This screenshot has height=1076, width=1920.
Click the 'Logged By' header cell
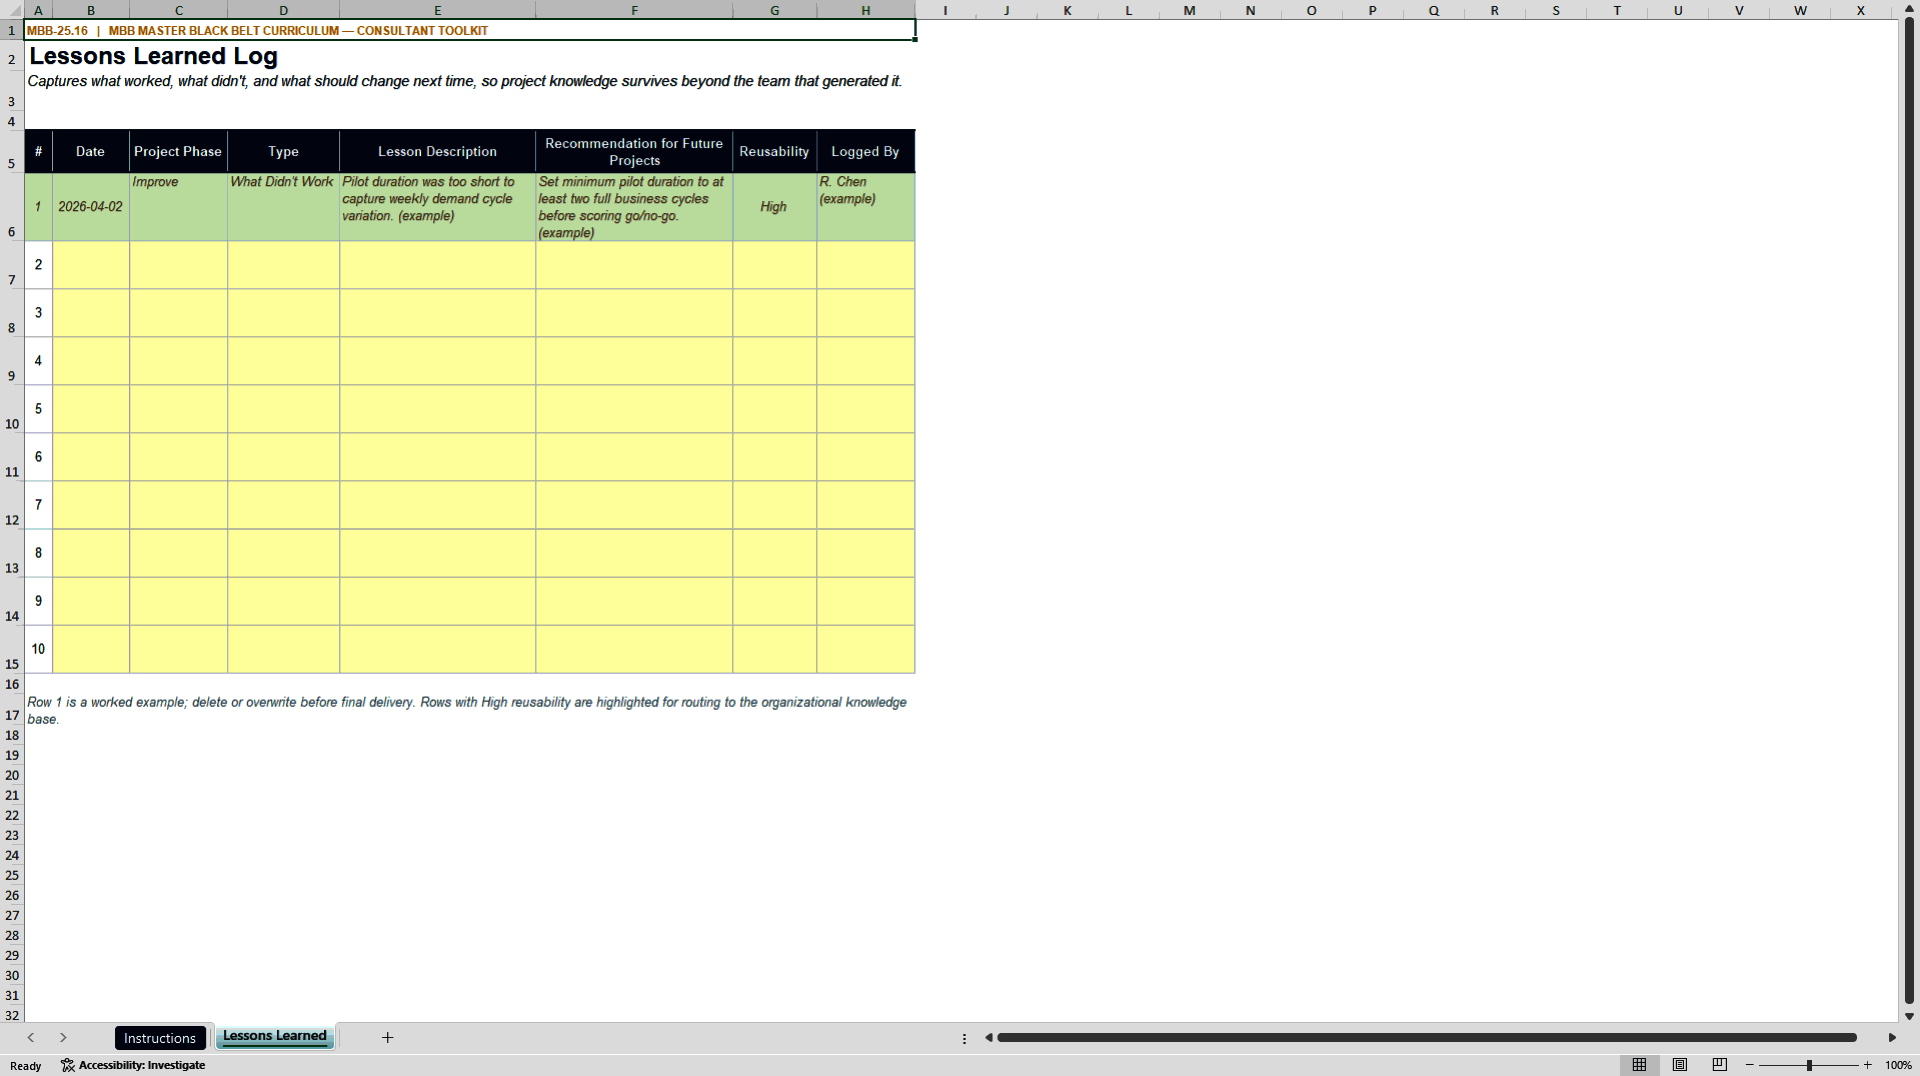(865, 152)
